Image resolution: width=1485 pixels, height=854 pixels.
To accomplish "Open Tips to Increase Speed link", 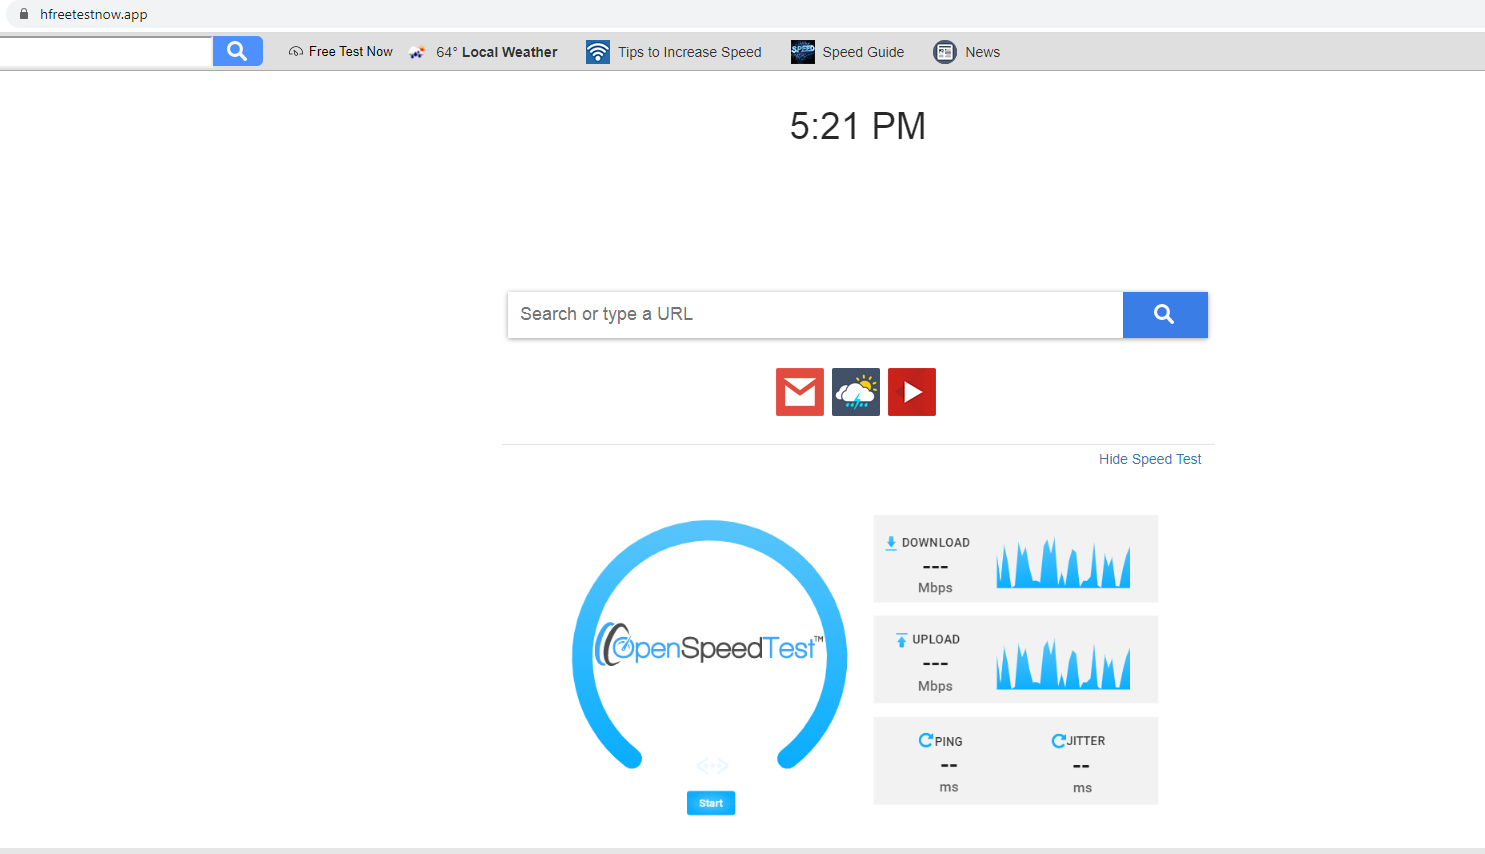I will 690,52.
